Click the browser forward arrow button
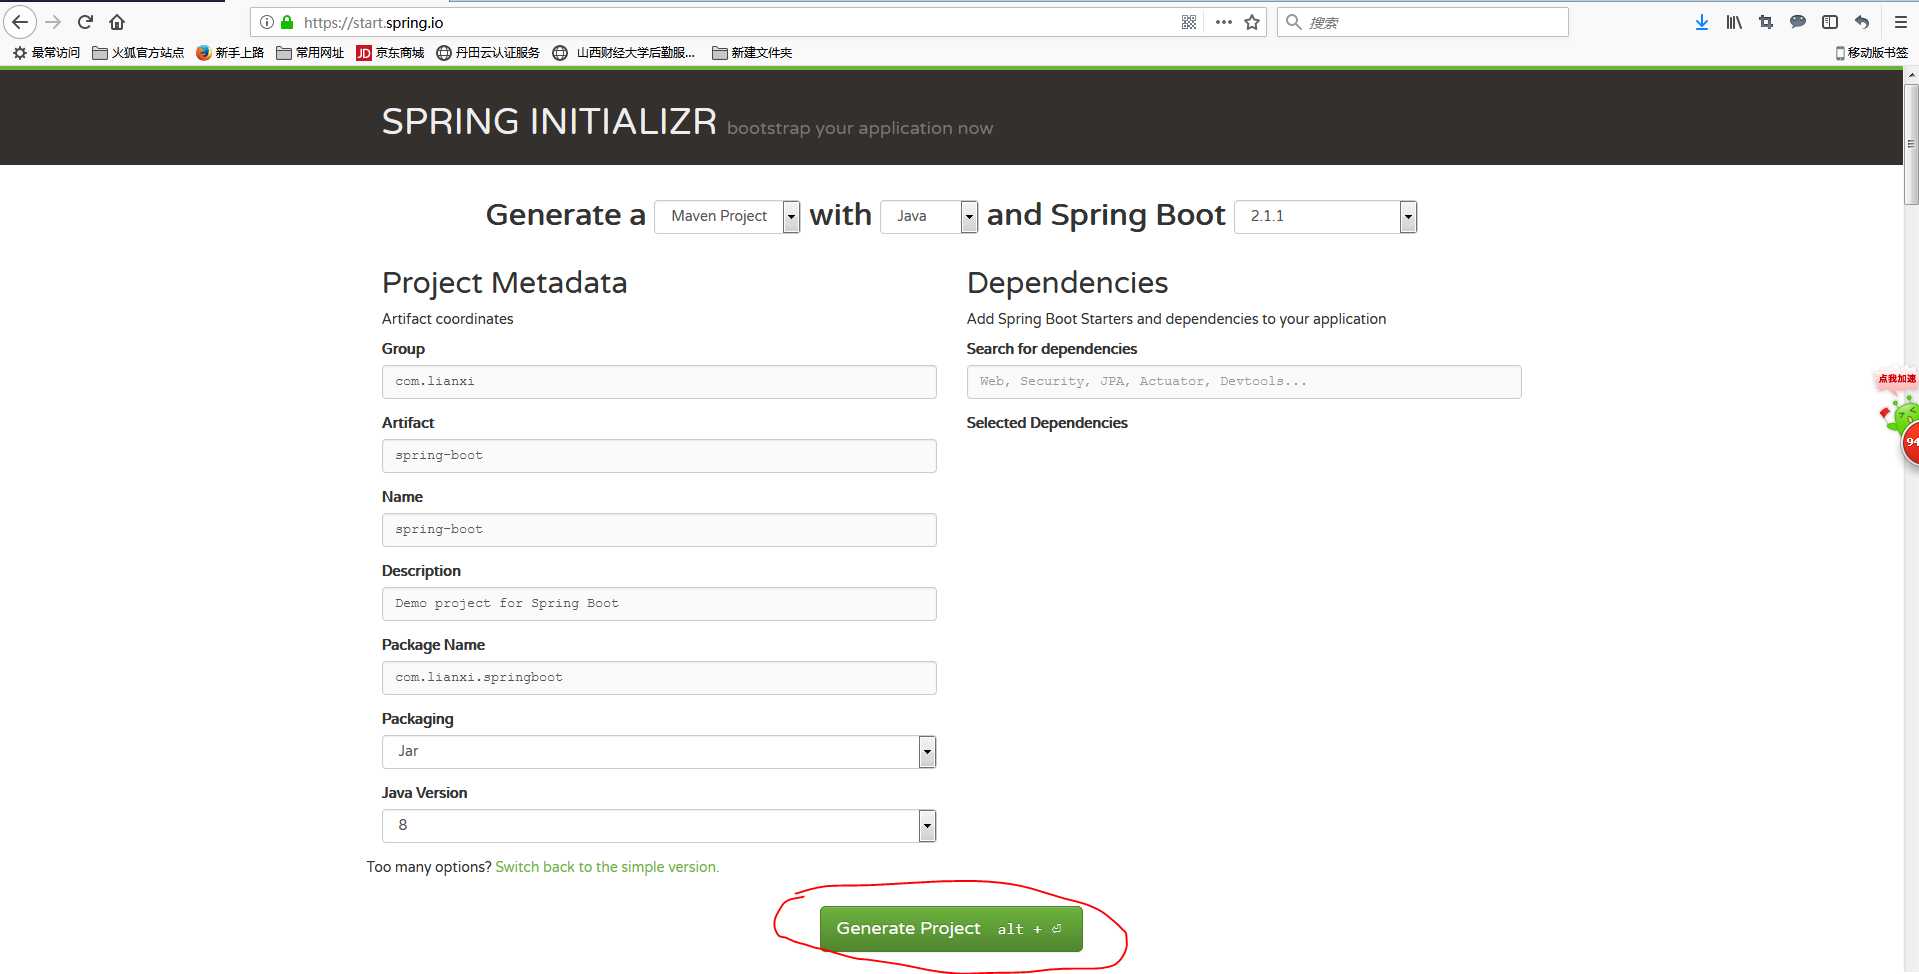 (x=53, y=22)
